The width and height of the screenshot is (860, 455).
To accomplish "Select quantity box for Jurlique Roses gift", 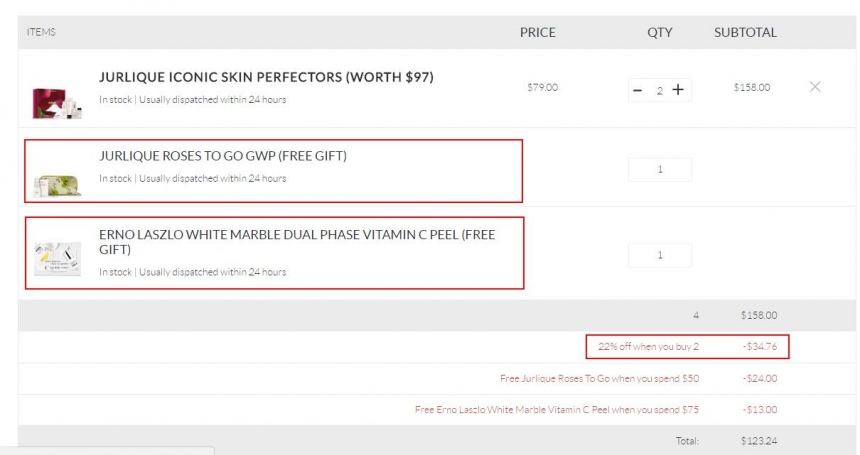I will tap(660, 169).
